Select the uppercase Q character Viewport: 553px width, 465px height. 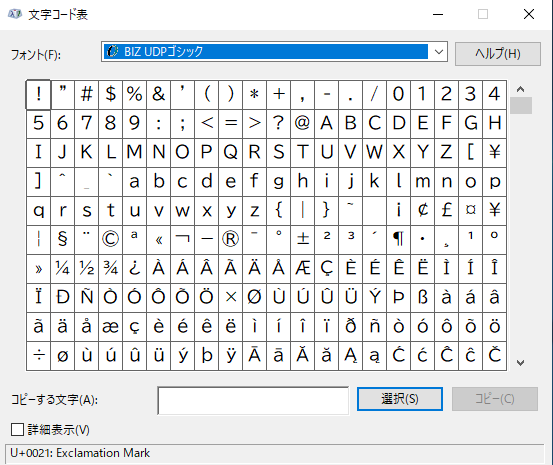tap(231, 153)
